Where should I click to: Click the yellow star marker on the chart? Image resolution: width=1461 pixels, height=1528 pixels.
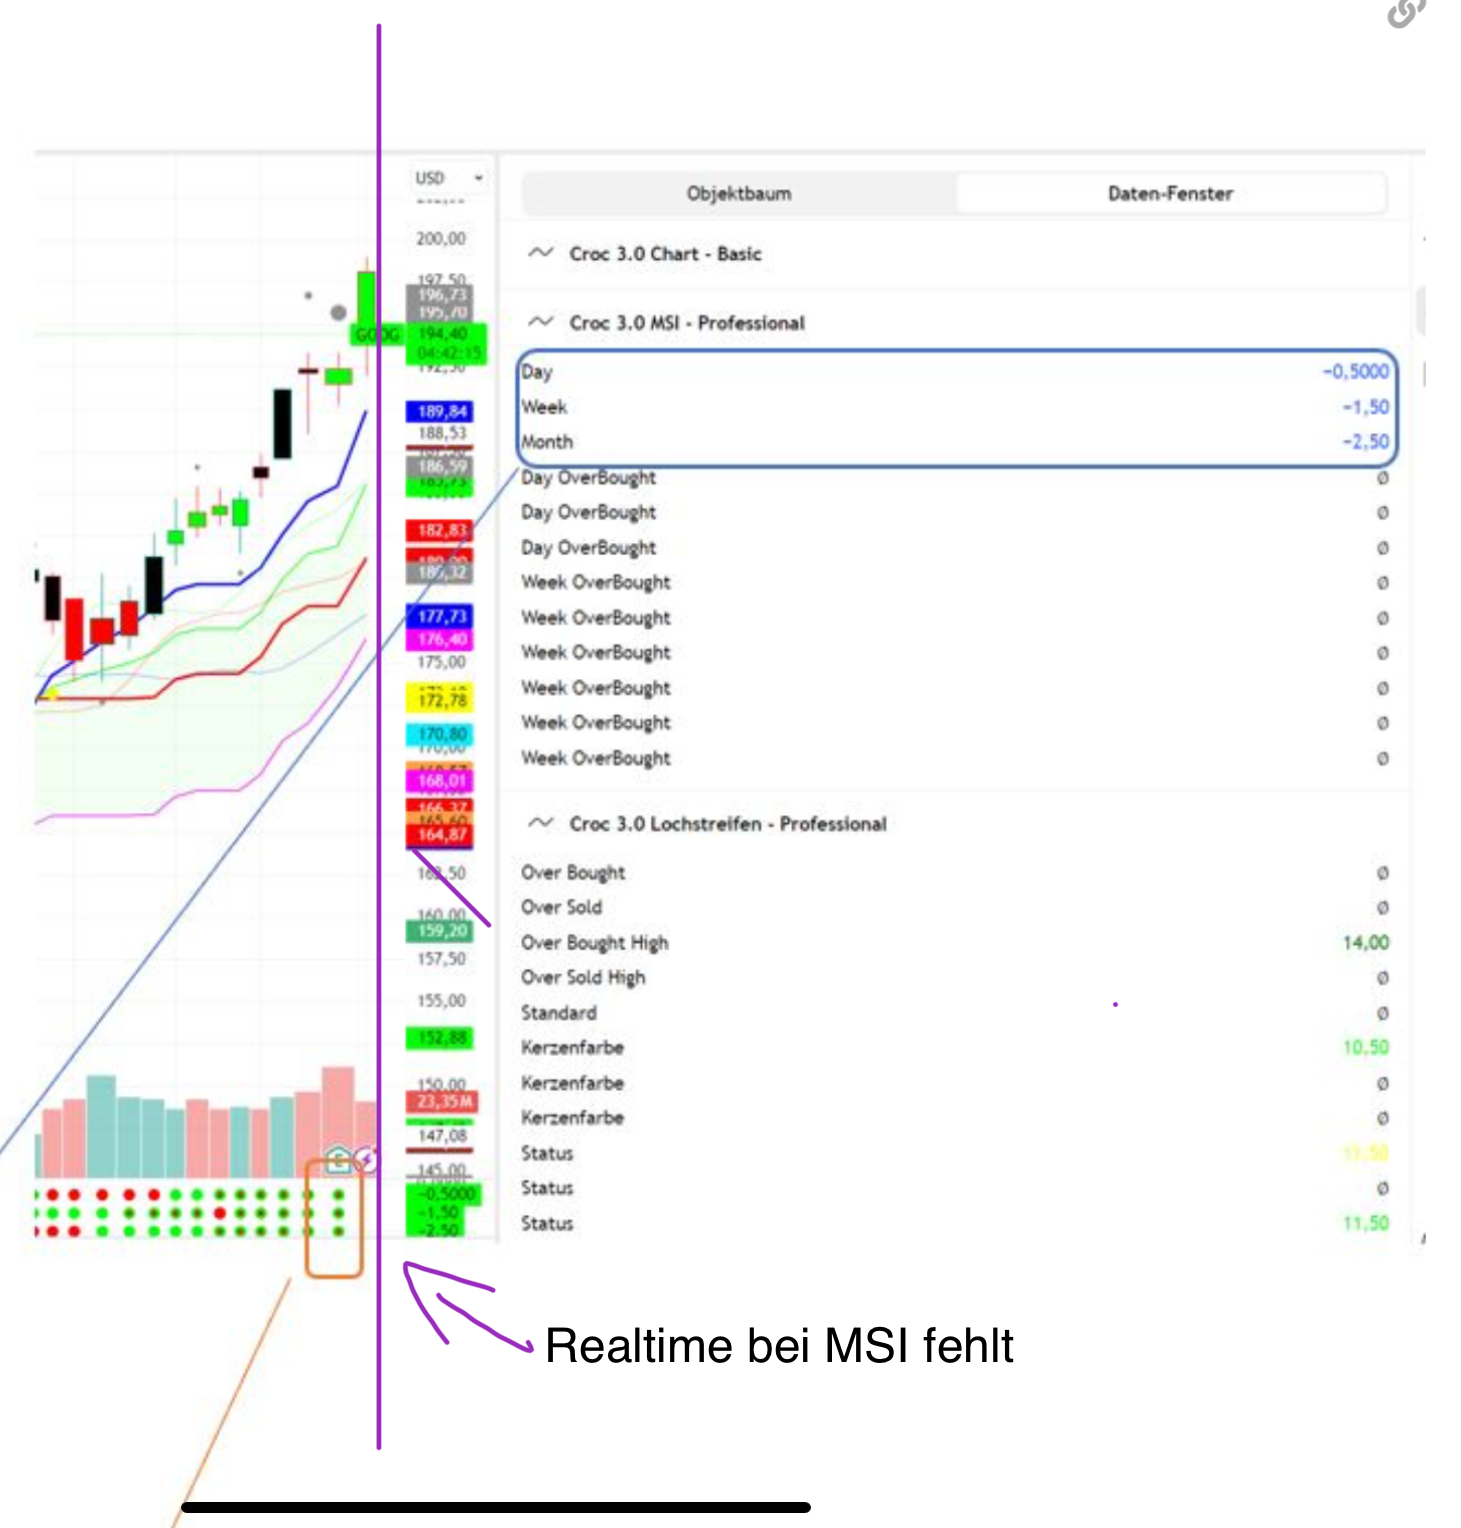[x=52, y=692]
